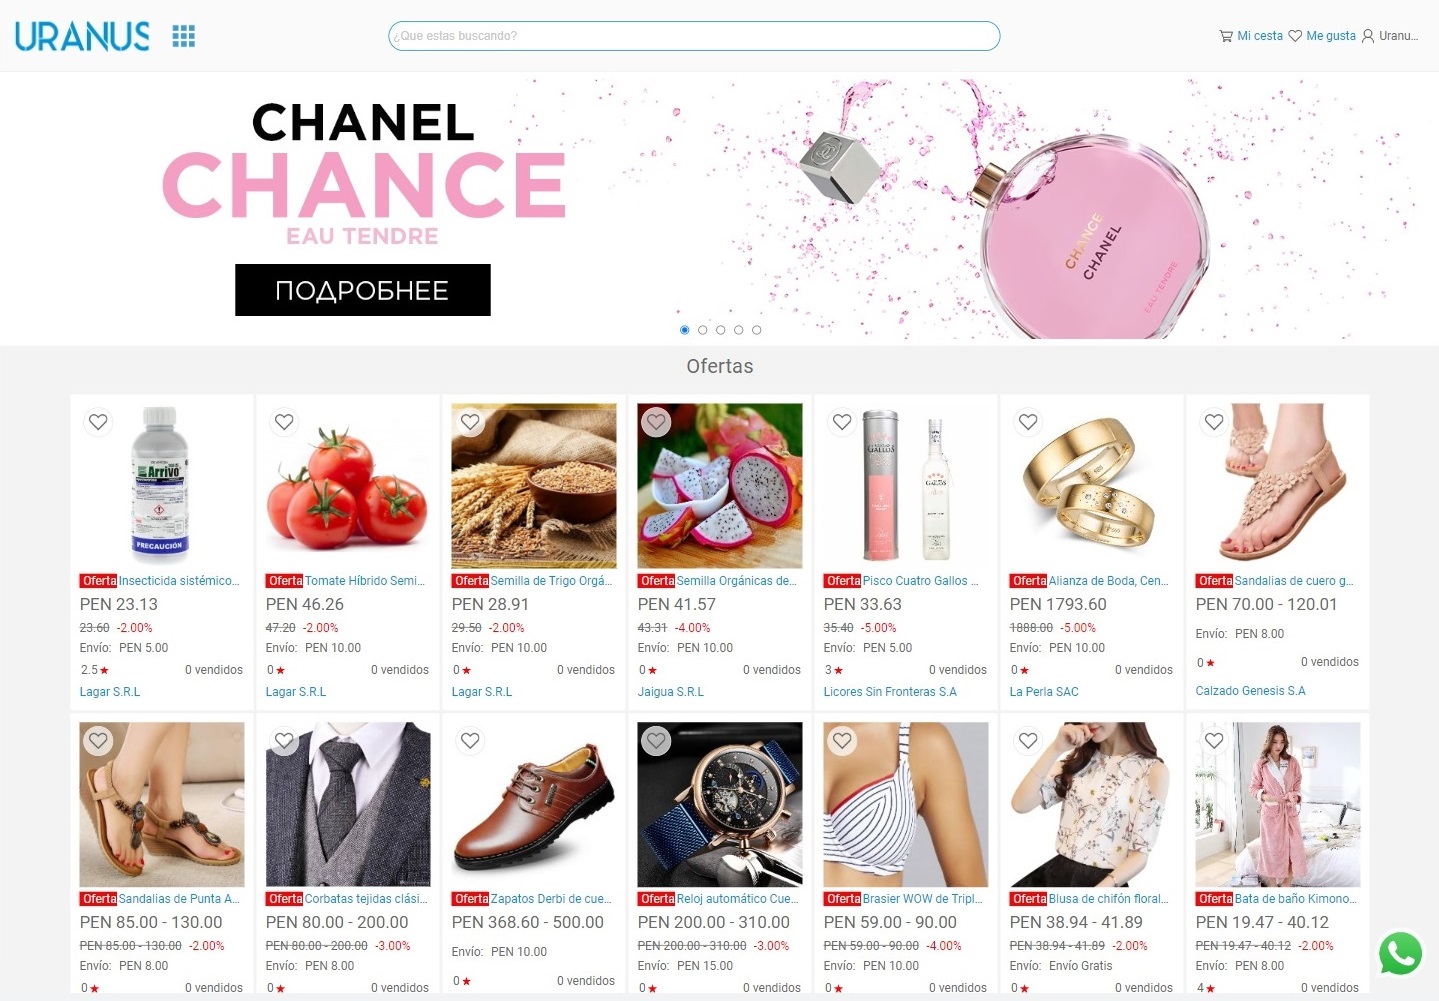The image size is (1439, 1001).
Task: Open the Reloj automático watch thumbnail
Action: coord(720,804)
